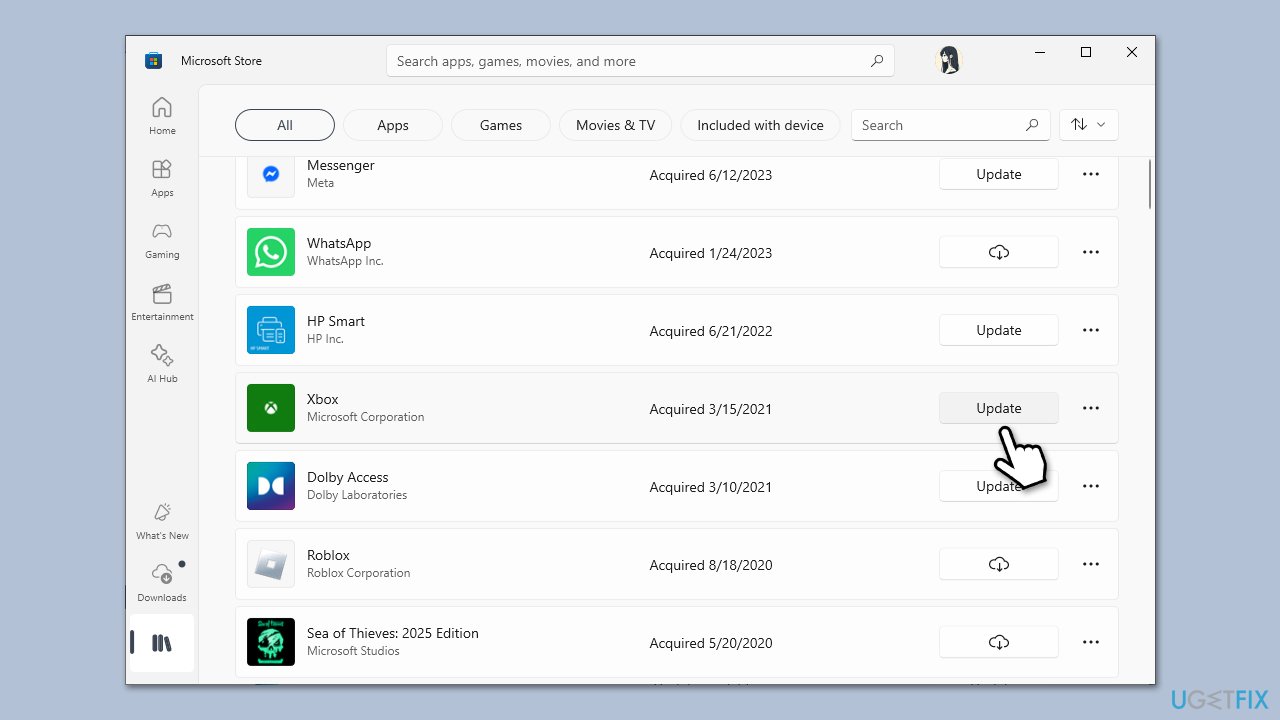This screenshot has width=1280, height=720.
Task: Open your account profile picture
Action: point(948,60)
